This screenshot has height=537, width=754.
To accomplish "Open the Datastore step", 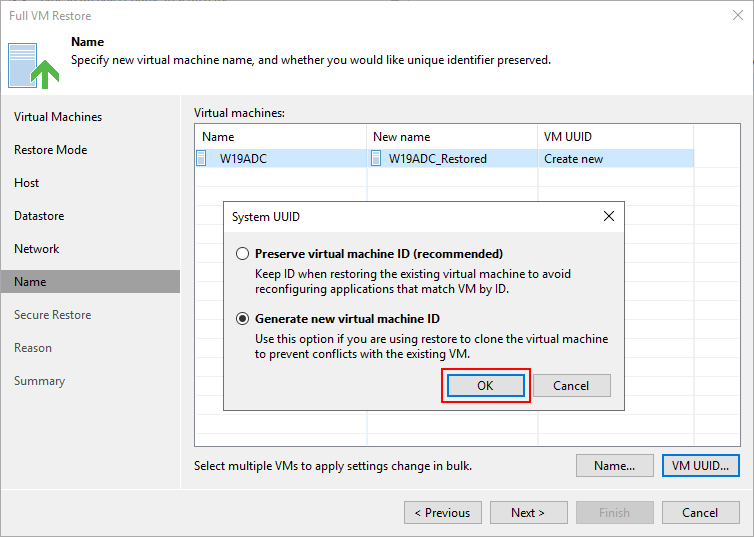I will pos(39,216).
